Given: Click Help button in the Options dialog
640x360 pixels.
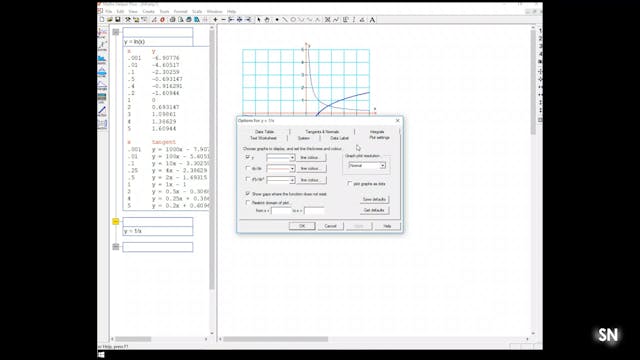Looking at the screenshot, I should tap(387, 226).
